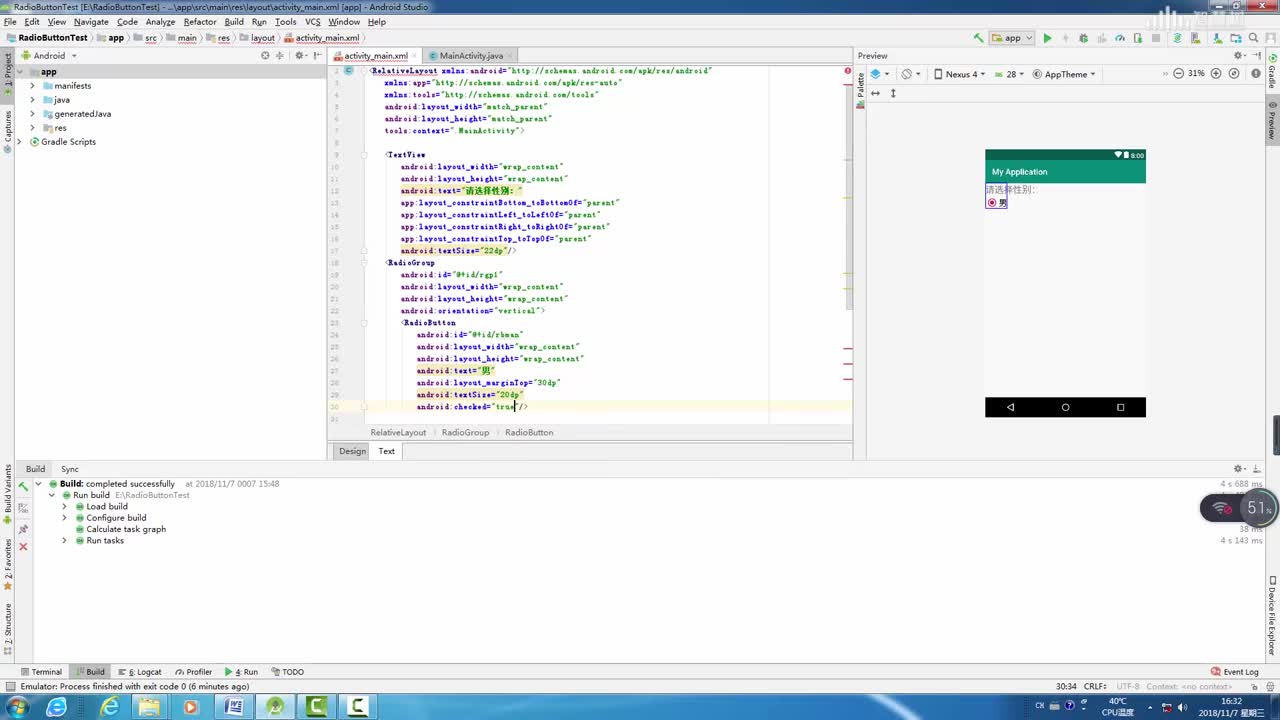Open the Event Log
The width and height of the screenshot is (1280, 720).
tap(1234, 672)
